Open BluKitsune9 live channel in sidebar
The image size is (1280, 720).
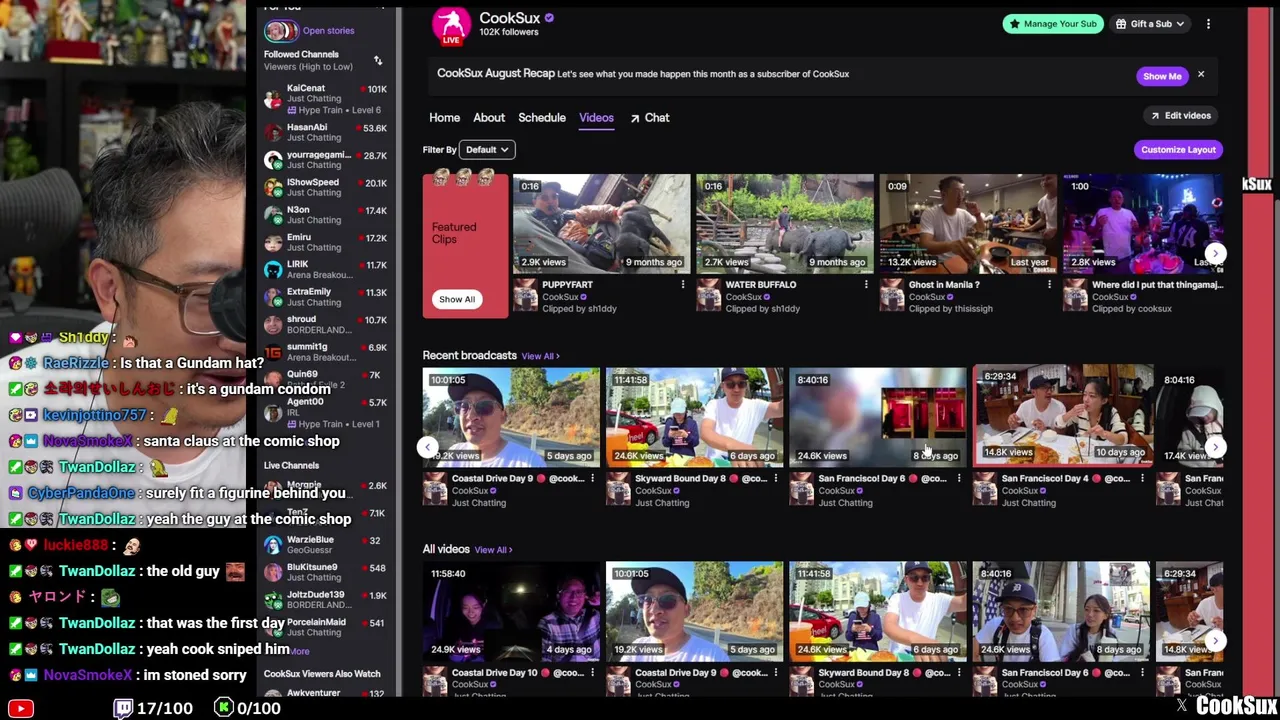coord(325,572)
